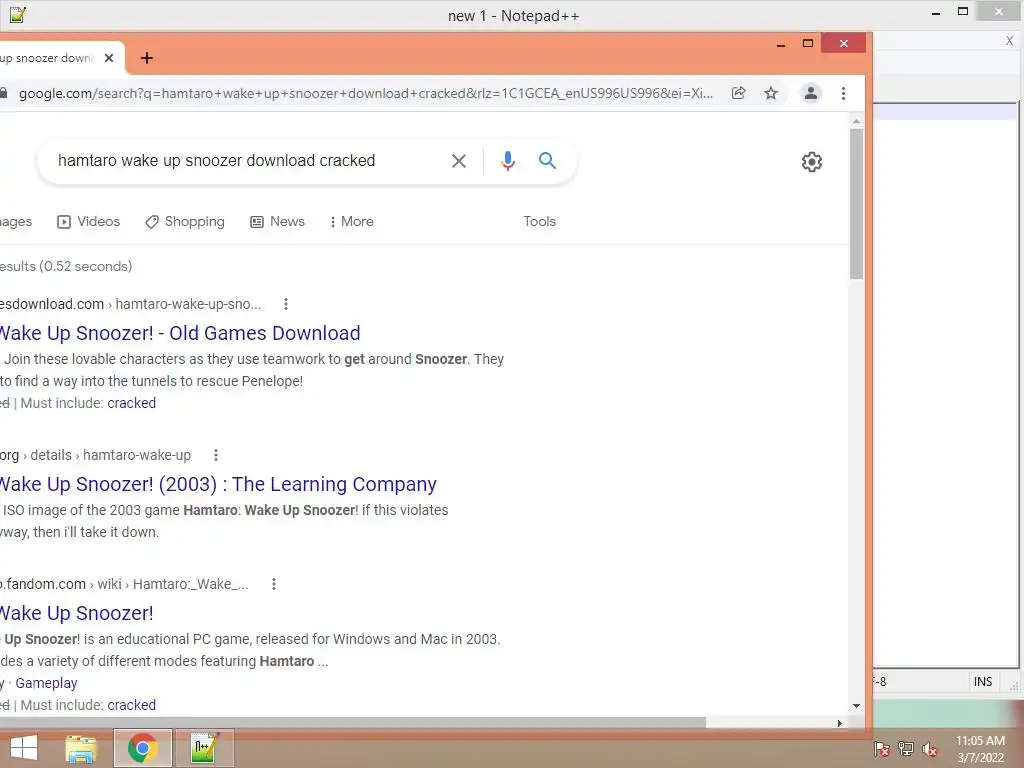
Task: Open the Windows Start button
Action: 24,748
